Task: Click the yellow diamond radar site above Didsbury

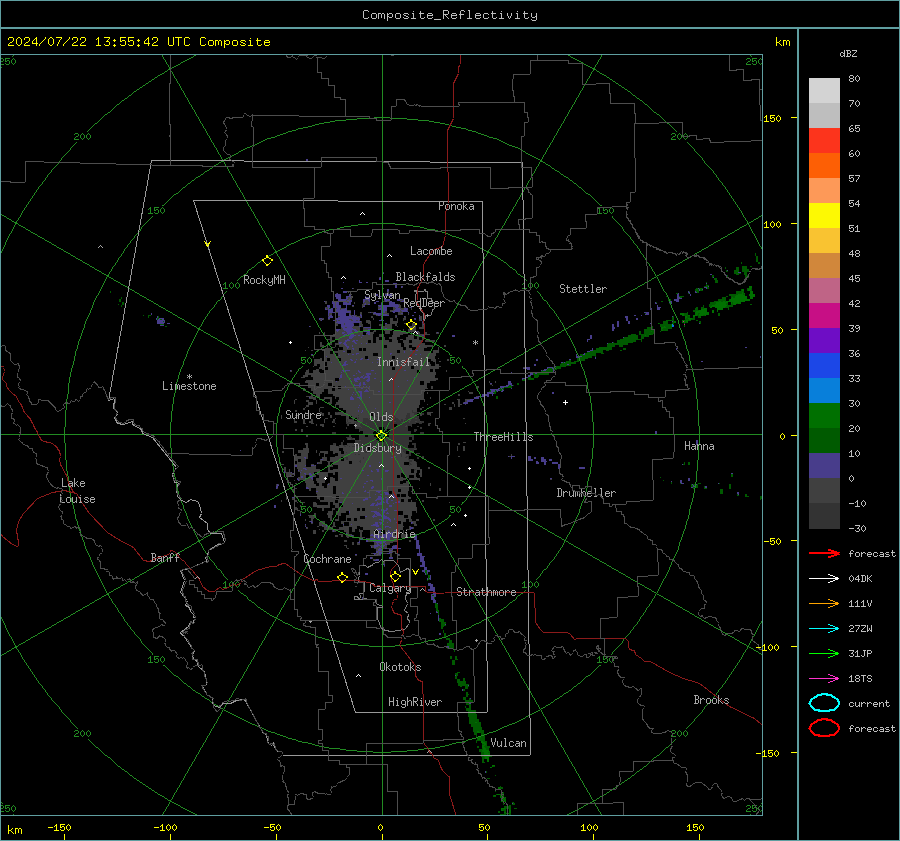Action: [381, 435]
